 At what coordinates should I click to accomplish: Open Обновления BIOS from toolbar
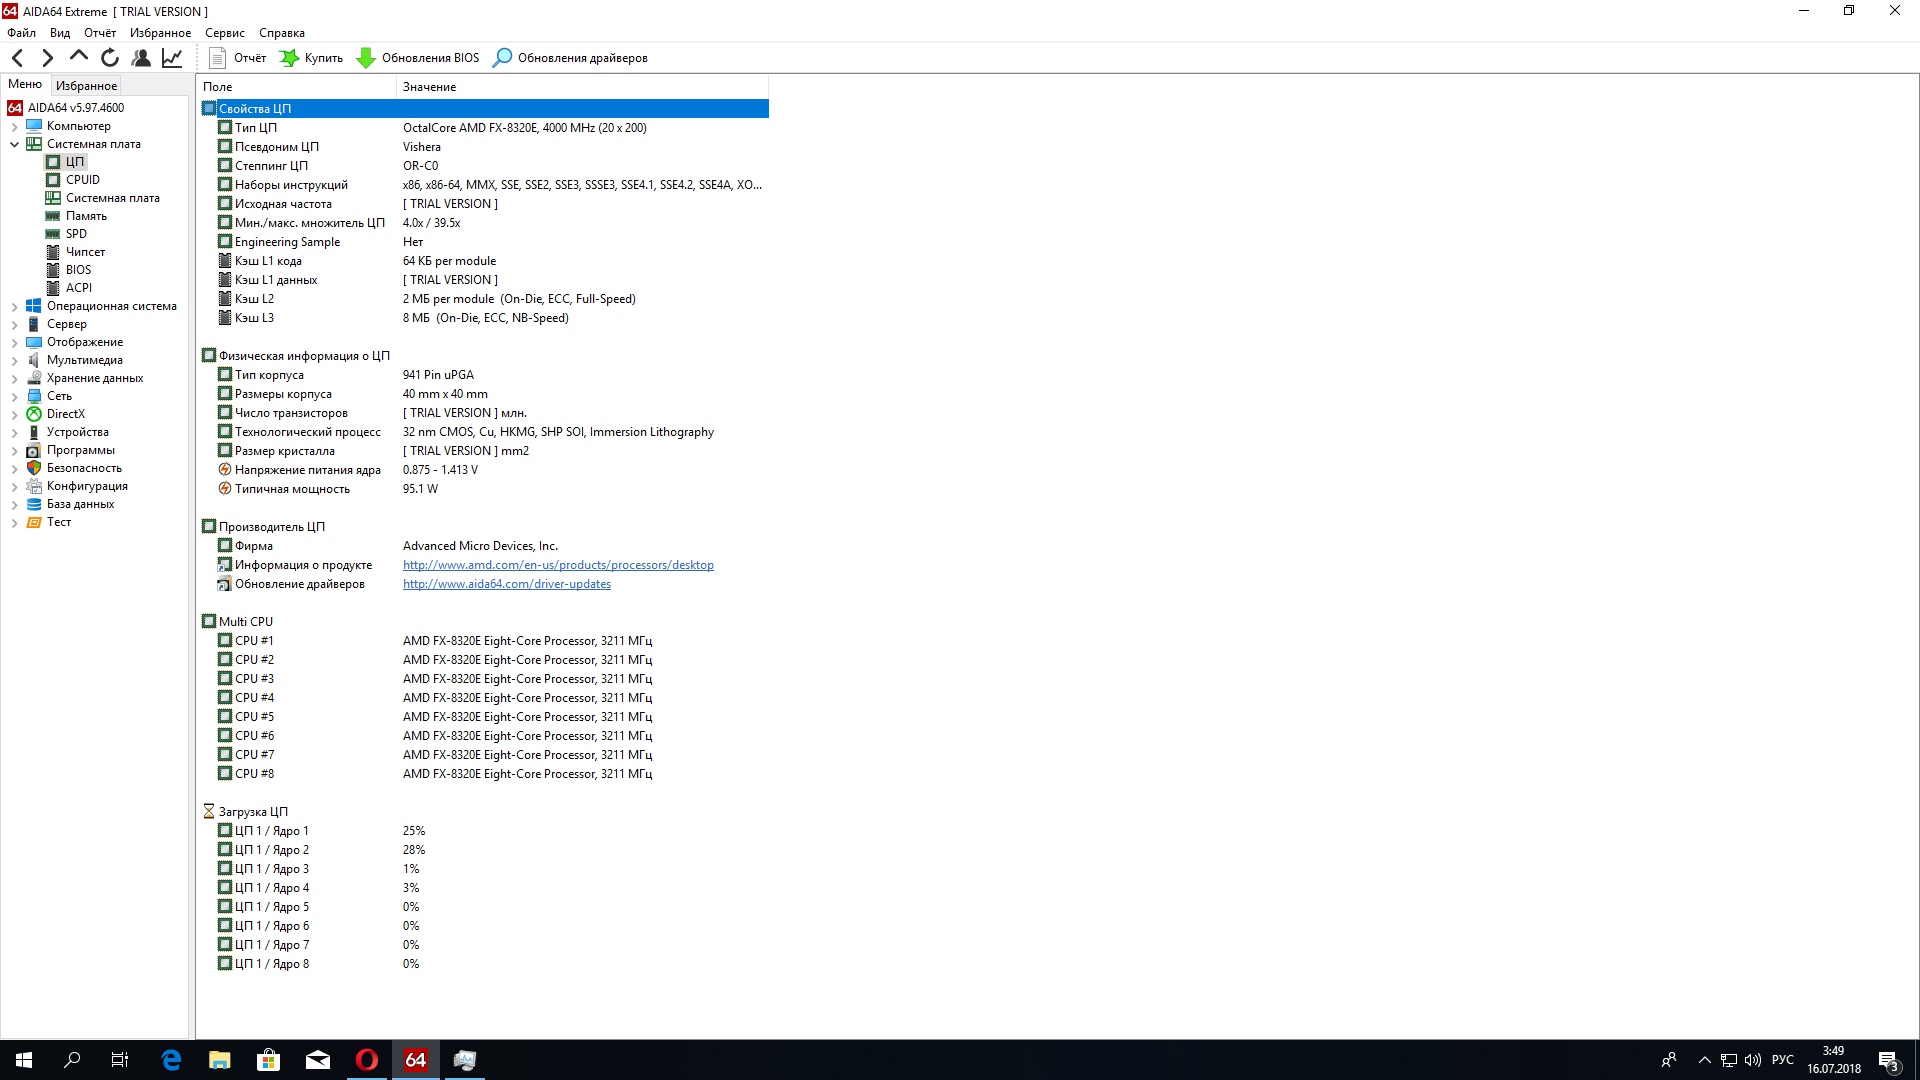pyautogui.click(x=418, y=58)
